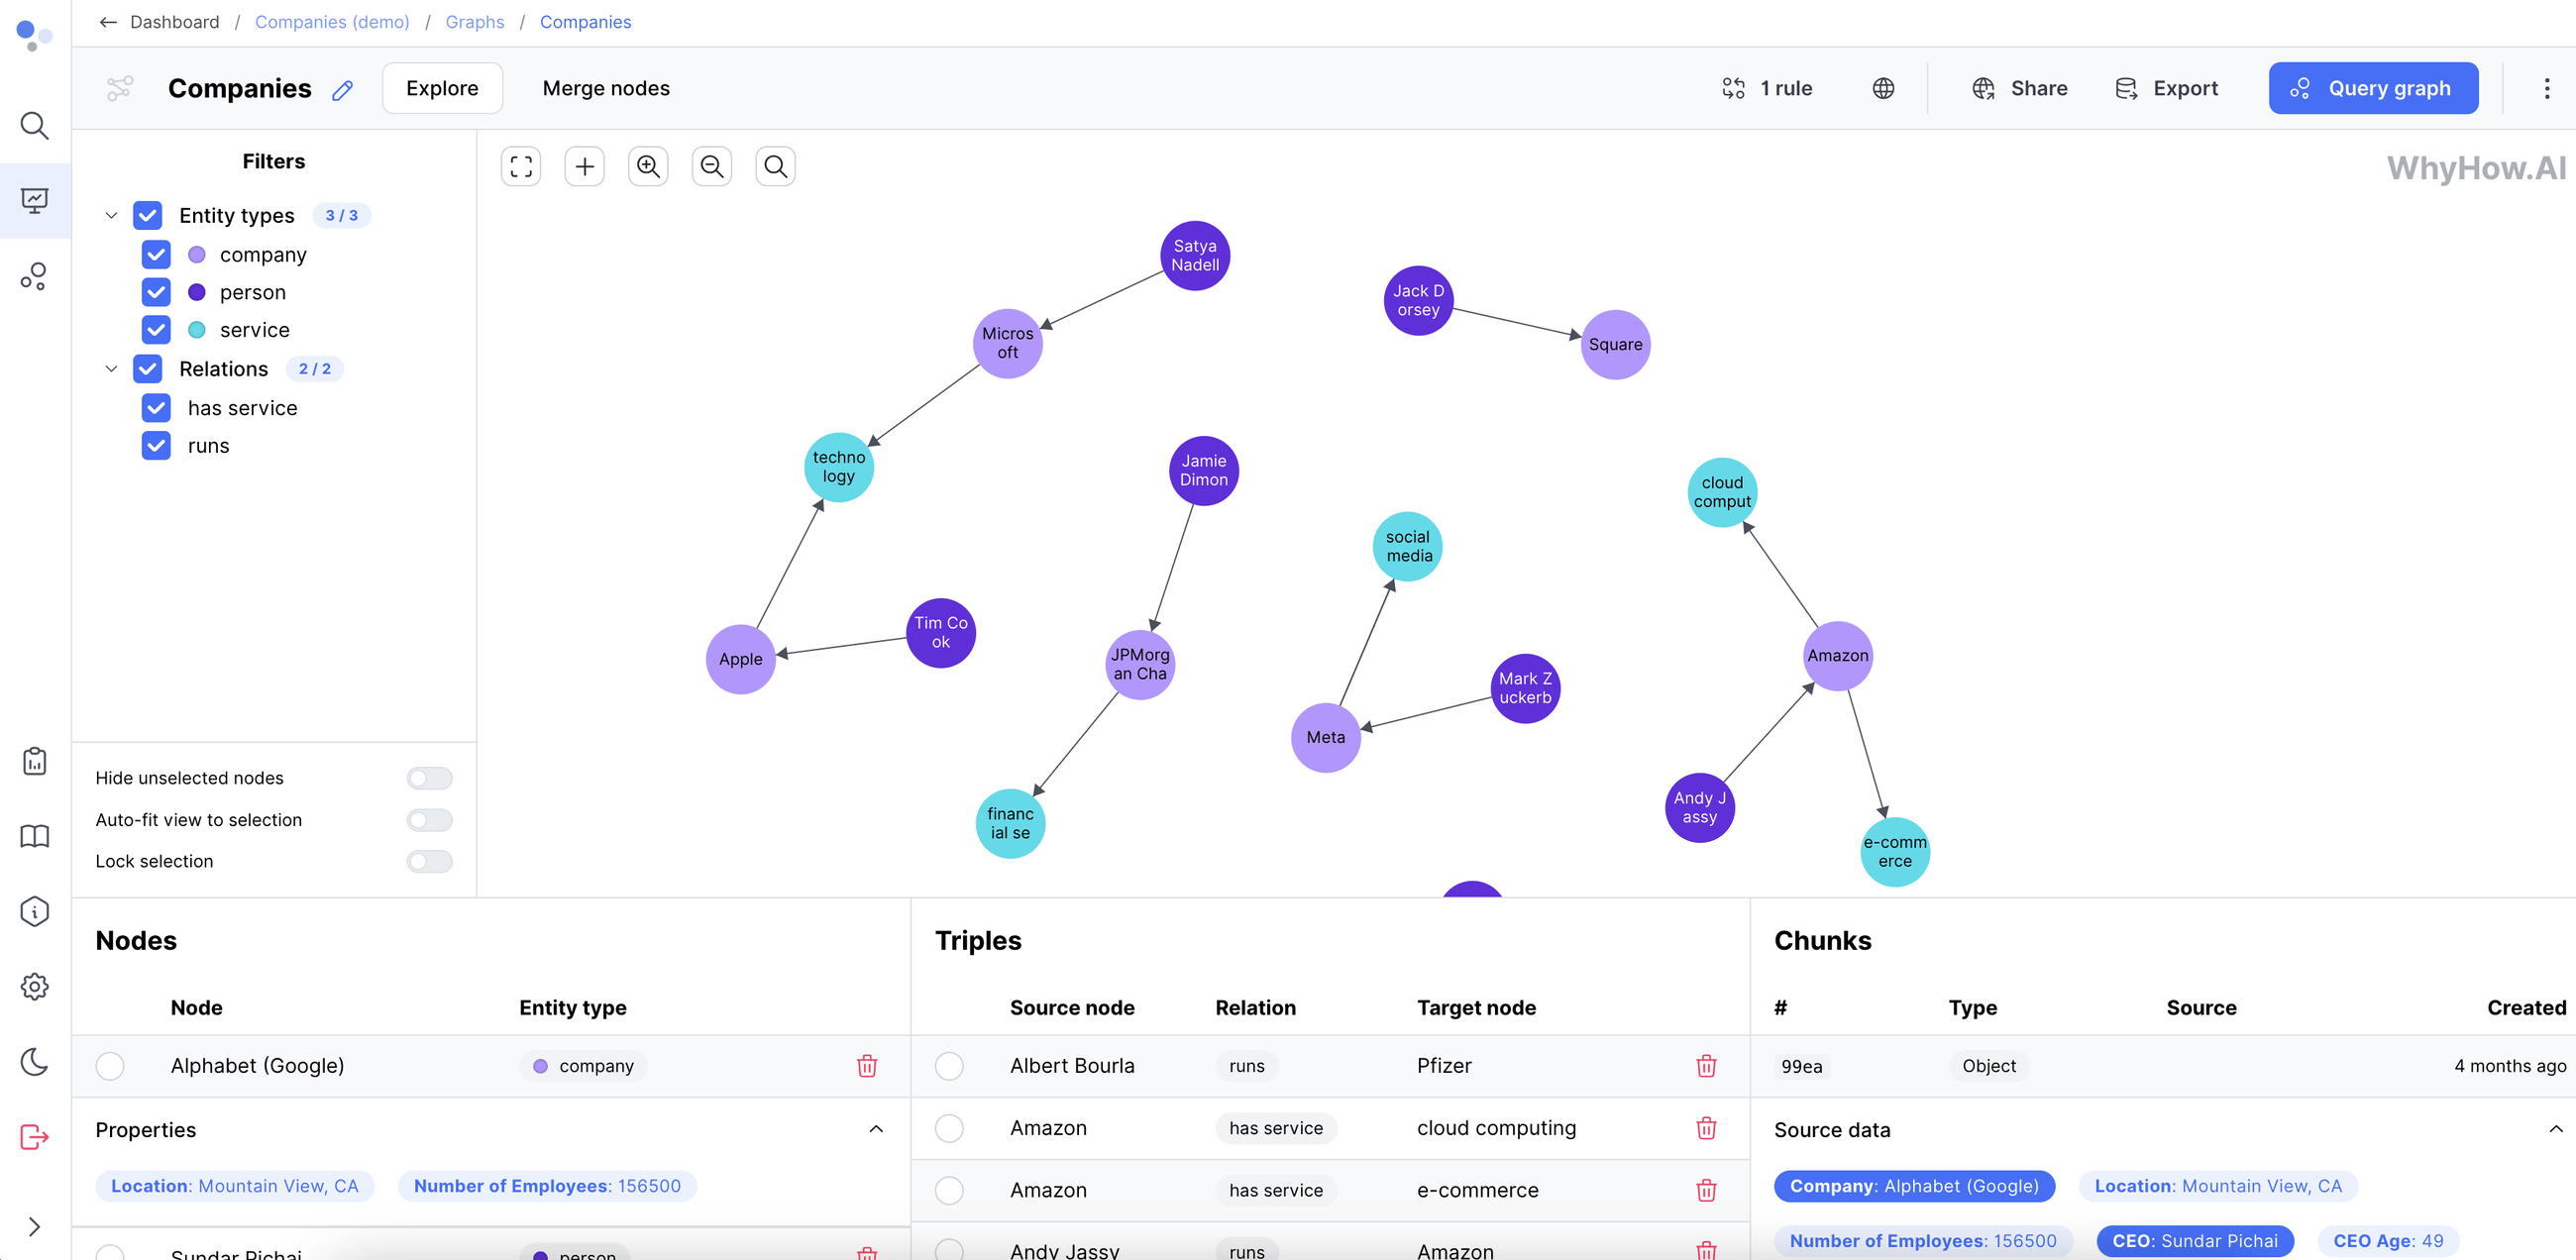Zoom out of the graph

pyautogui.click(x=712, y=166)
